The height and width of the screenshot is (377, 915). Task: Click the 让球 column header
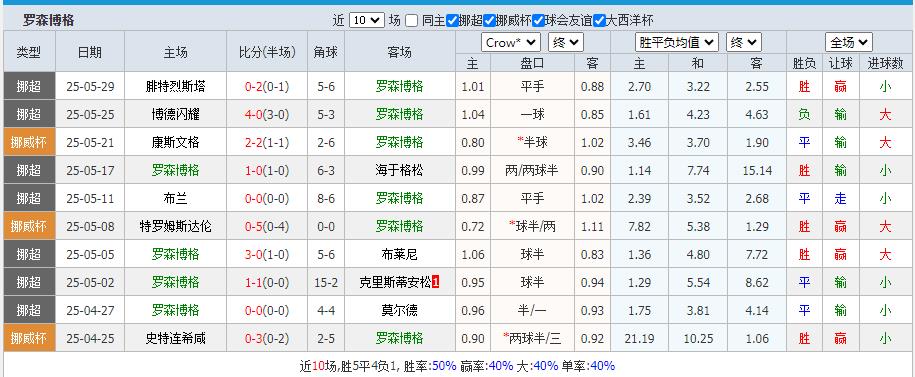840,63
